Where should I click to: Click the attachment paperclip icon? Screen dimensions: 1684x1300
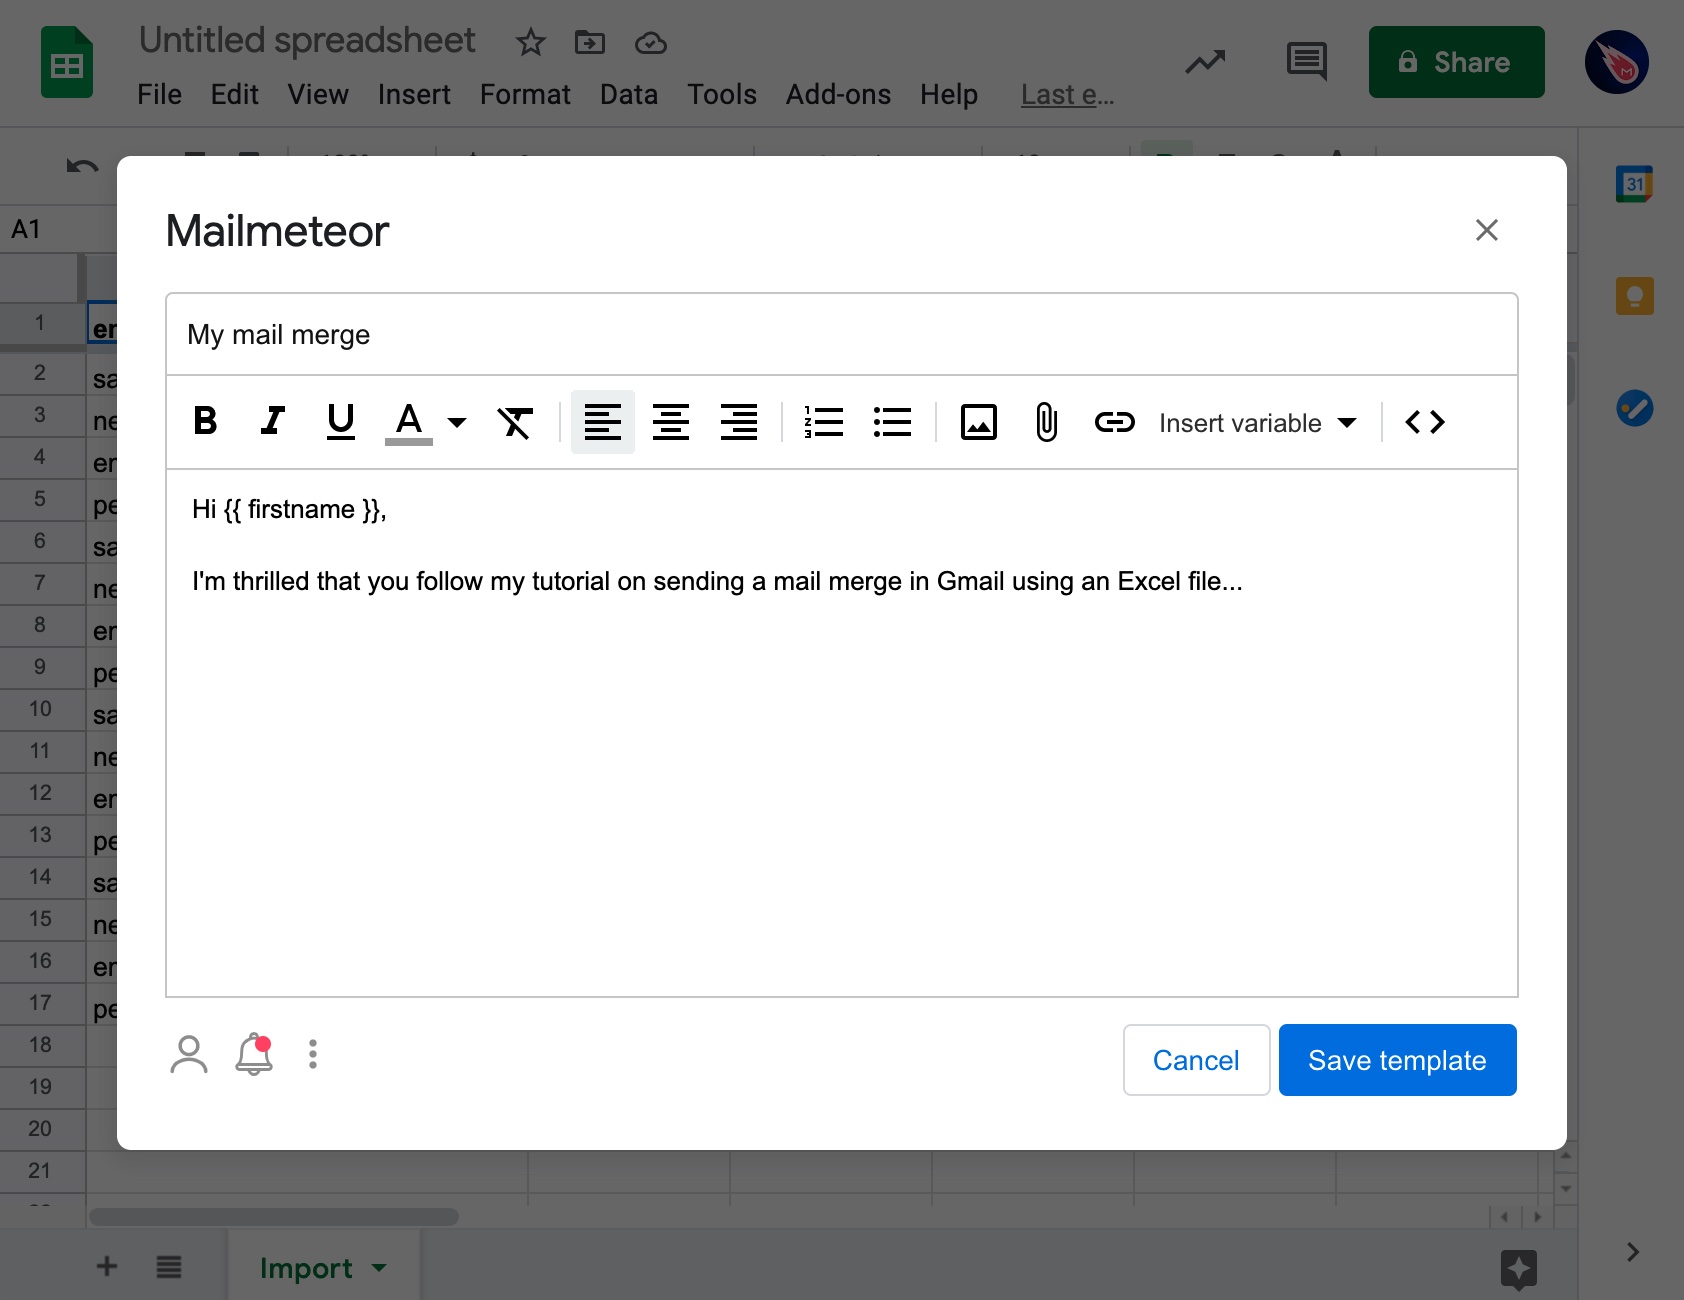[x=1046, y=422]
